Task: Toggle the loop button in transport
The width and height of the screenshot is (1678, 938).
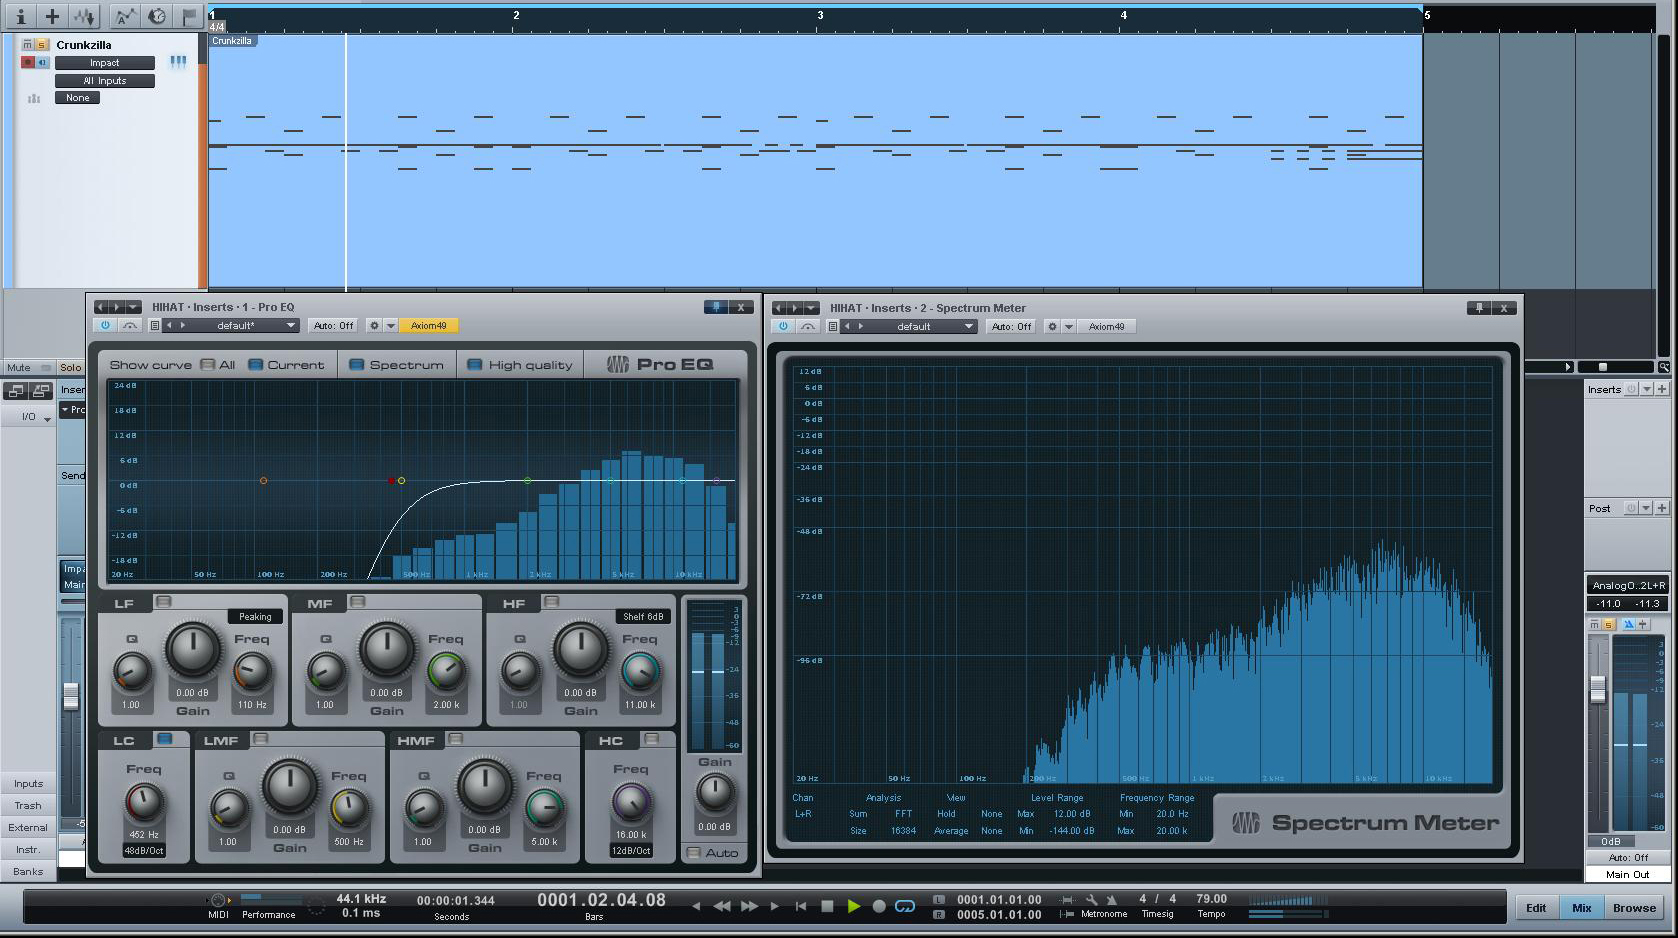Action: [x=905, y=906]
